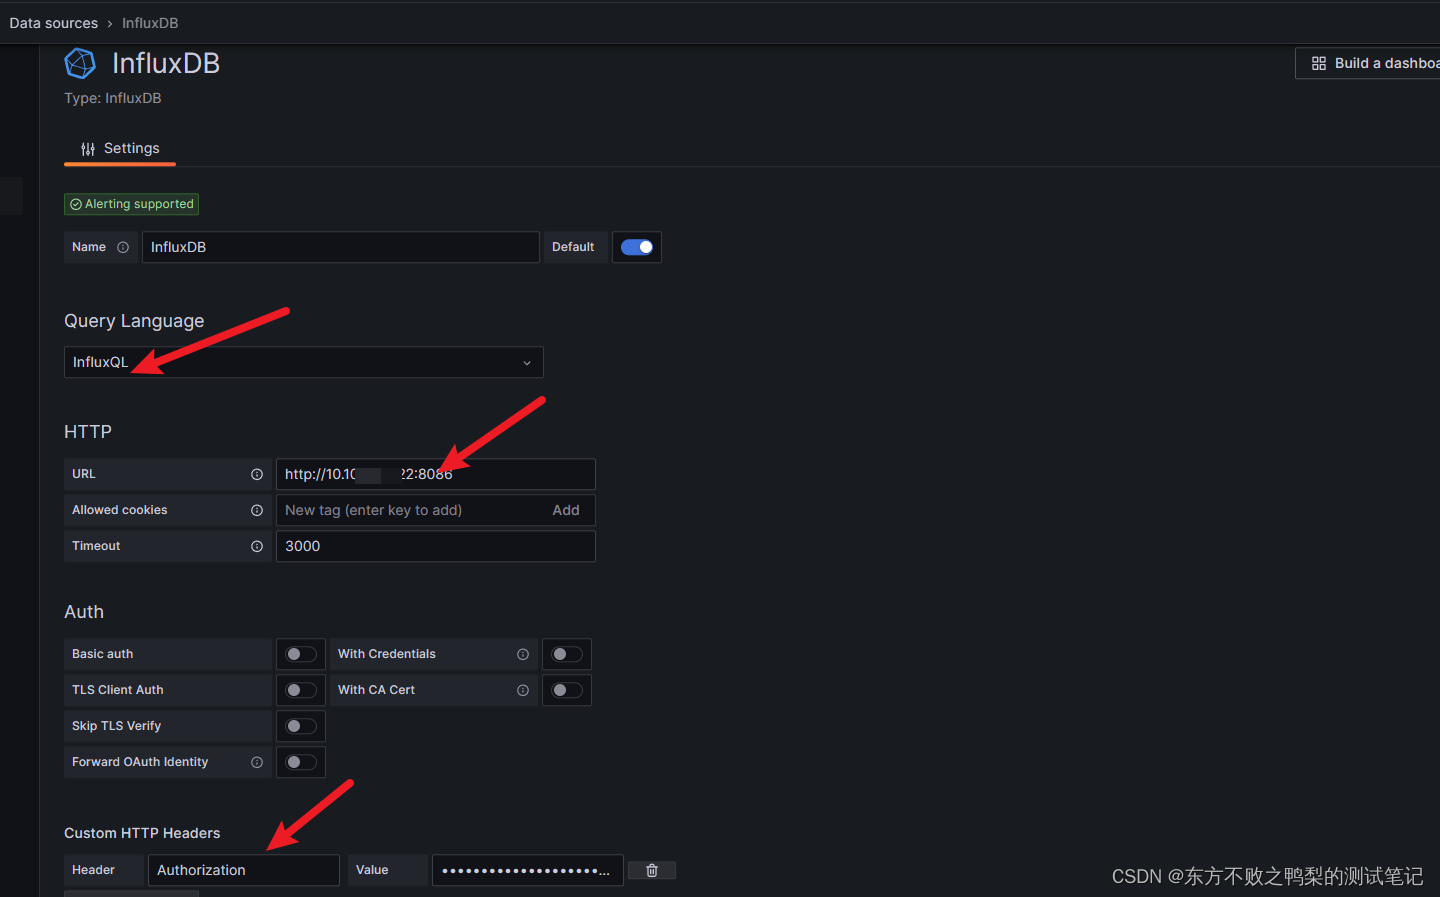Viewport: 1440px width, 897px height.
Task: Click the With Credentials info icon
Action: click(x=523, y=654)
